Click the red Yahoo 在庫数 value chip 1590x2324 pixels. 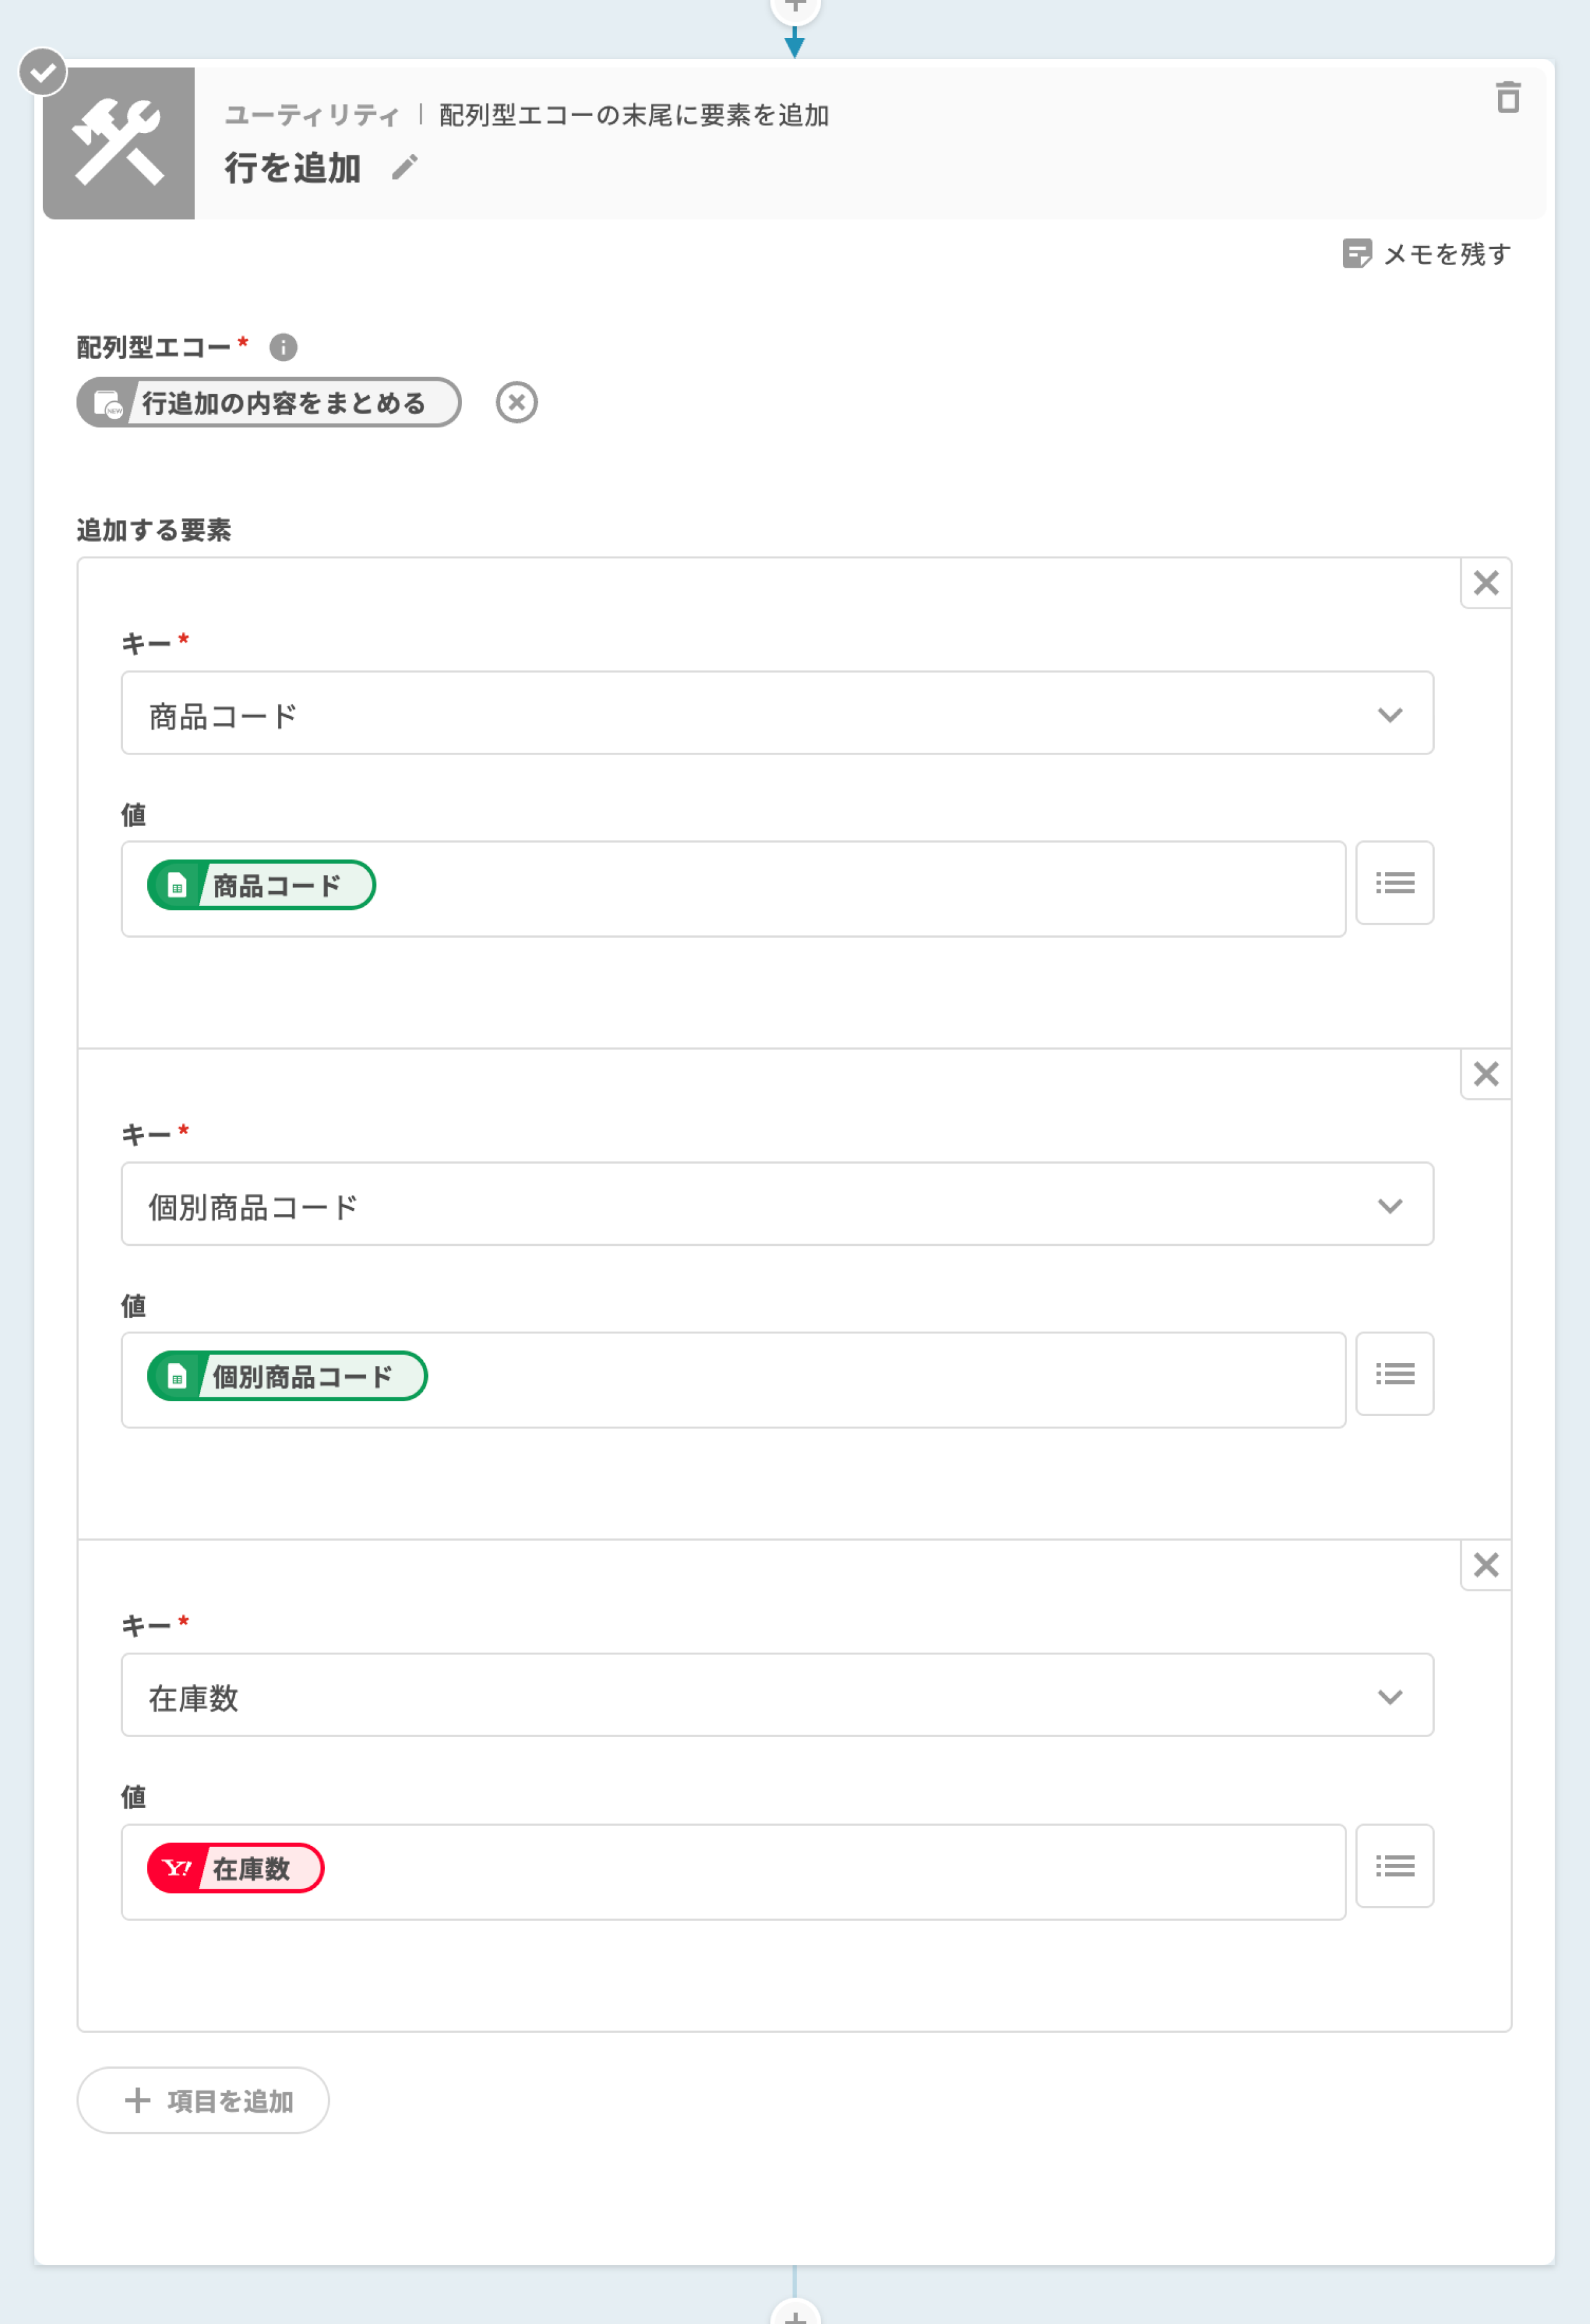pyautogui.click(x=236, y=1868)
